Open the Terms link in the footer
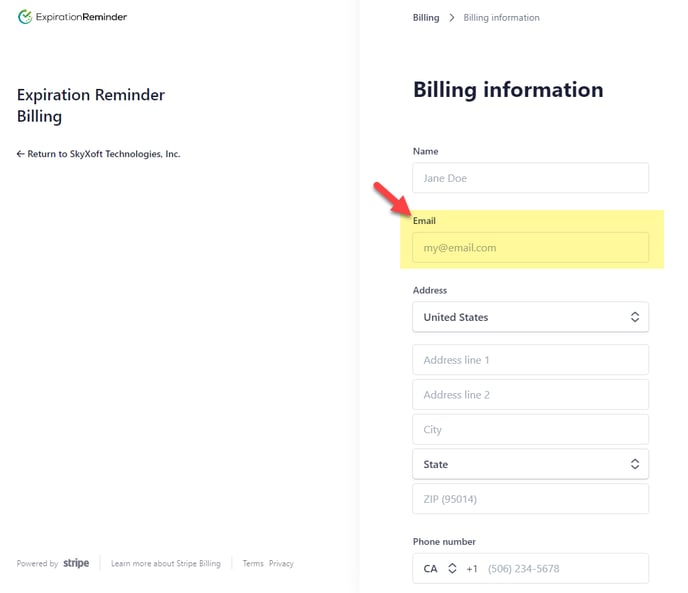Image resolution: width=688 pixels, height=593 pixels. tap(253, 563)
